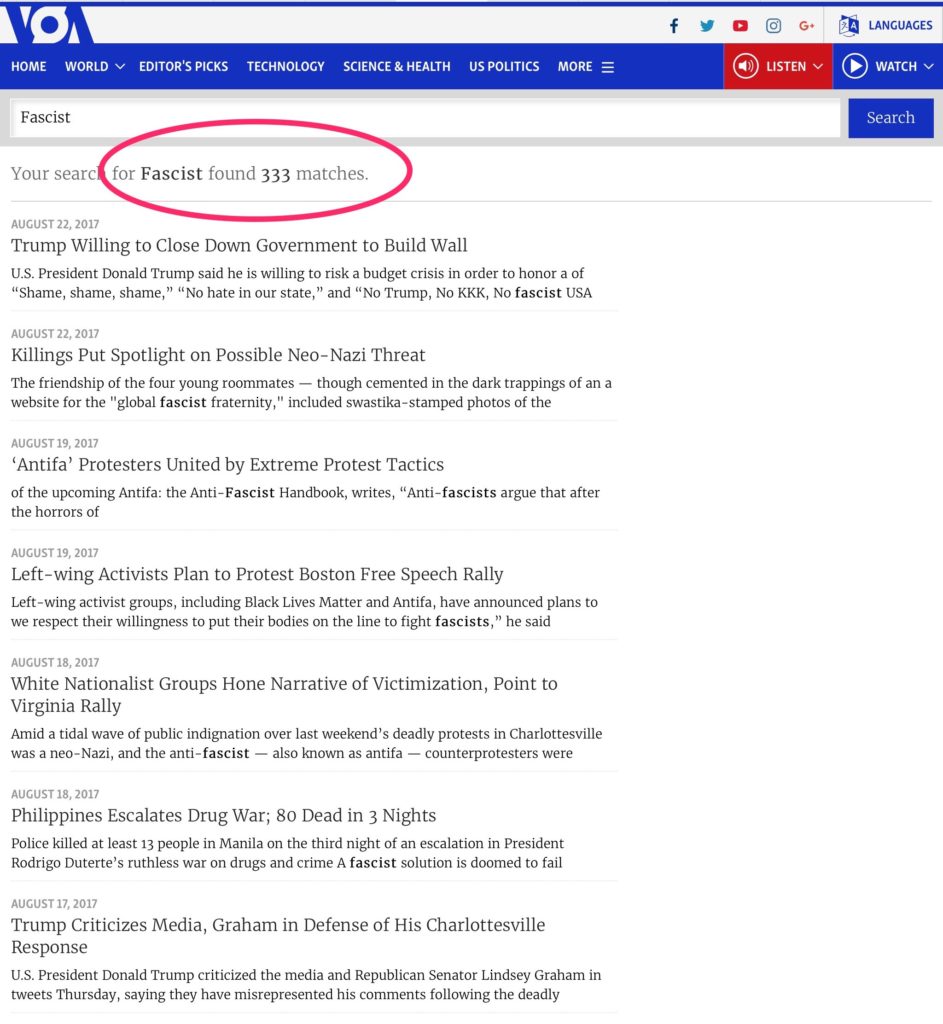Open 'Trump Willing to Close Down Government' article

[x=239, y=246]
